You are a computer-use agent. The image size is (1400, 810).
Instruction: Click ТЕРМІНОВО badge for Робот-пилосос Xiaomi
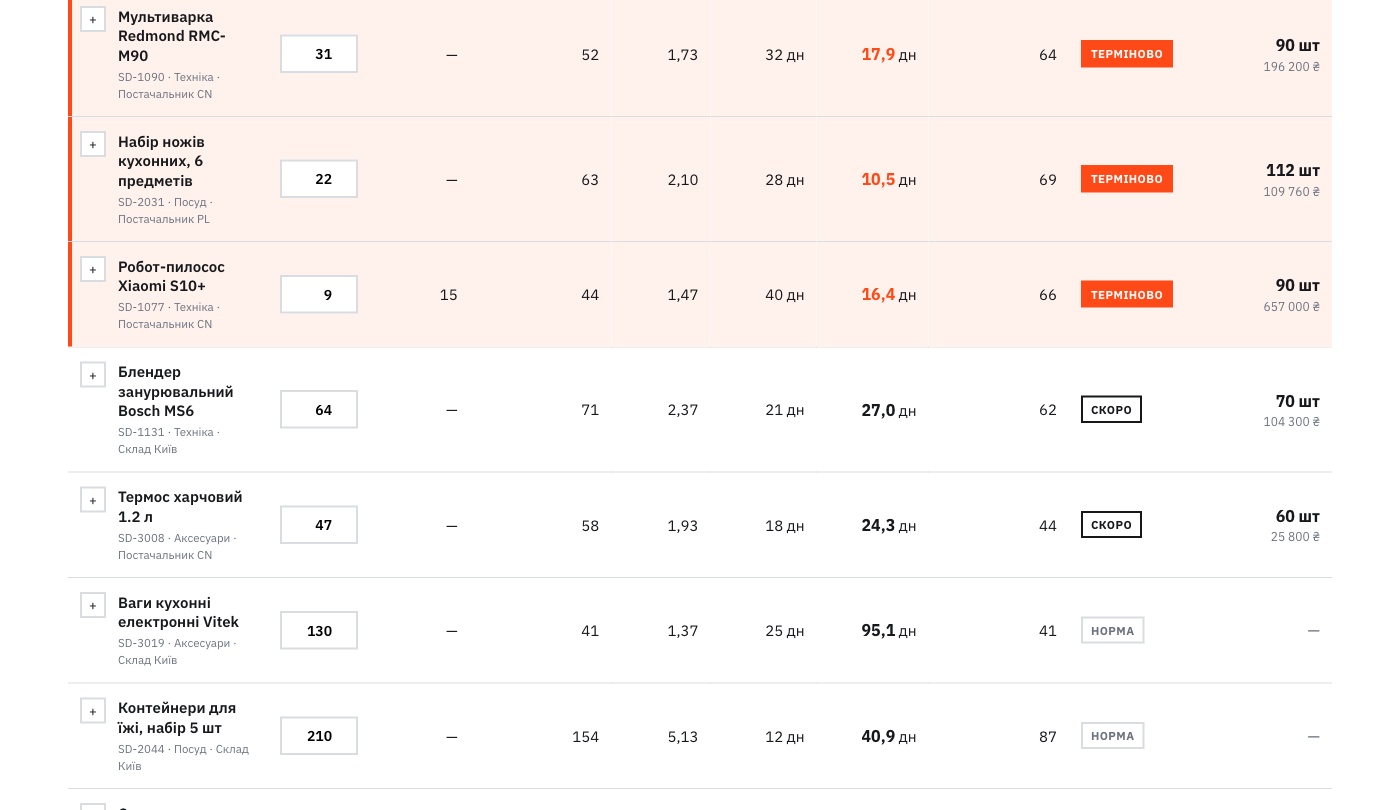1127,294
